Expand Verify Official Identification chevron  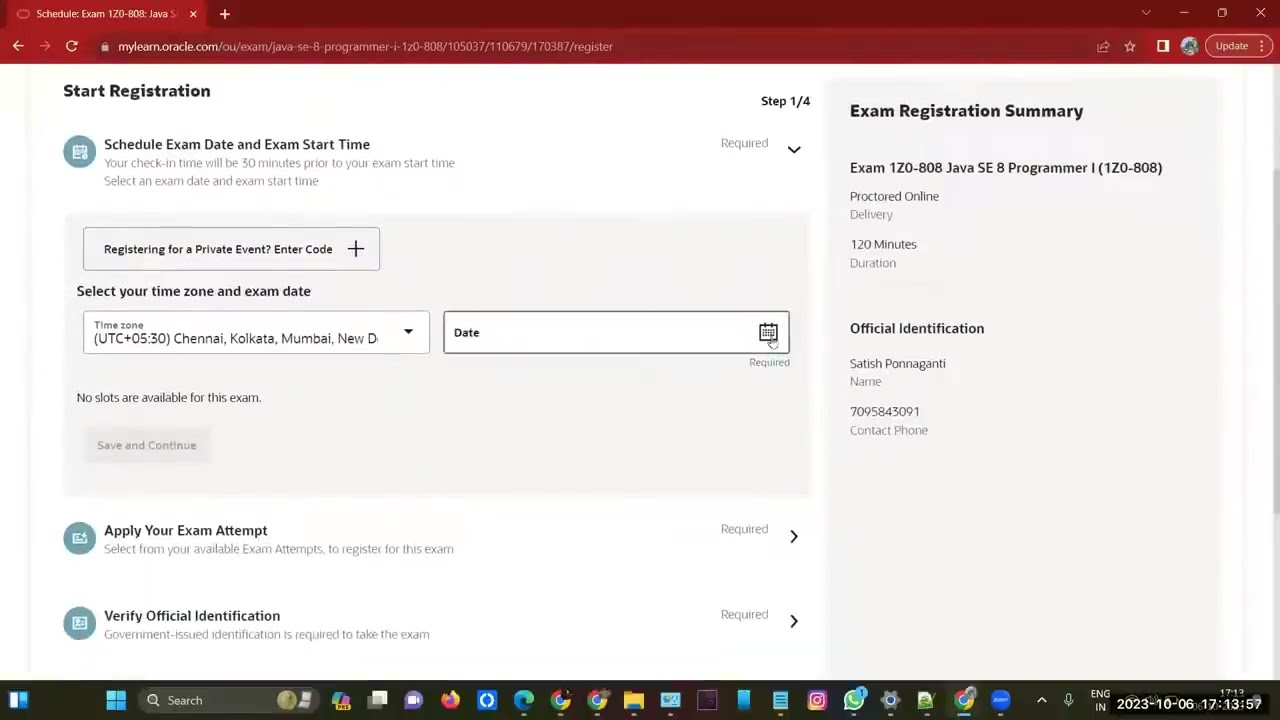tap(794, 621)
